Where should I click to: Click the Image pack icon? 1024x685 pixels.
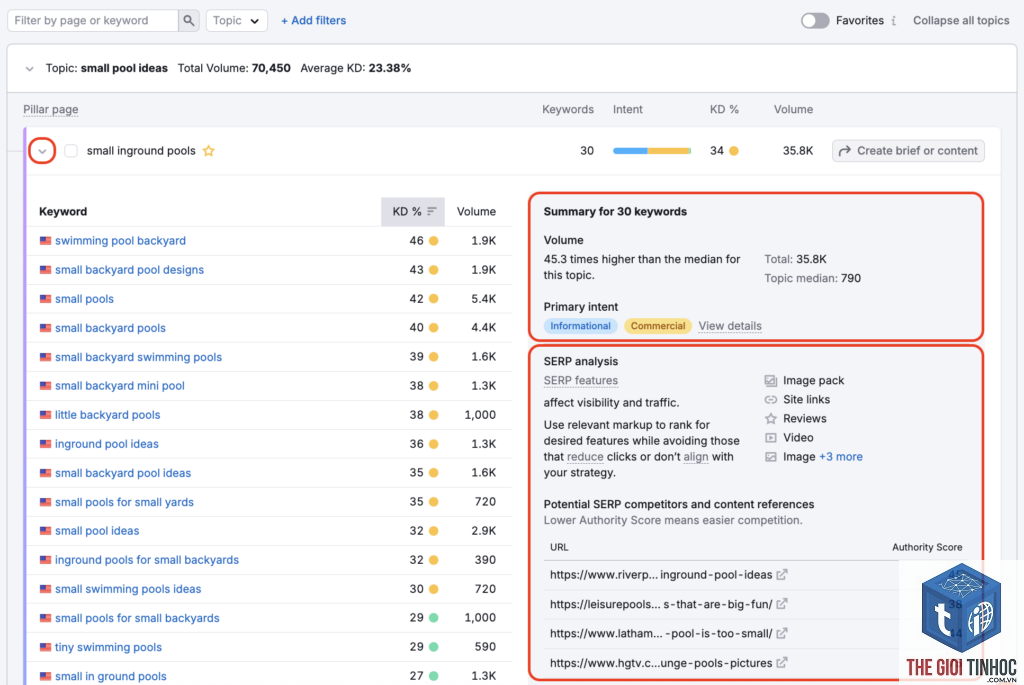click(771, 380)
